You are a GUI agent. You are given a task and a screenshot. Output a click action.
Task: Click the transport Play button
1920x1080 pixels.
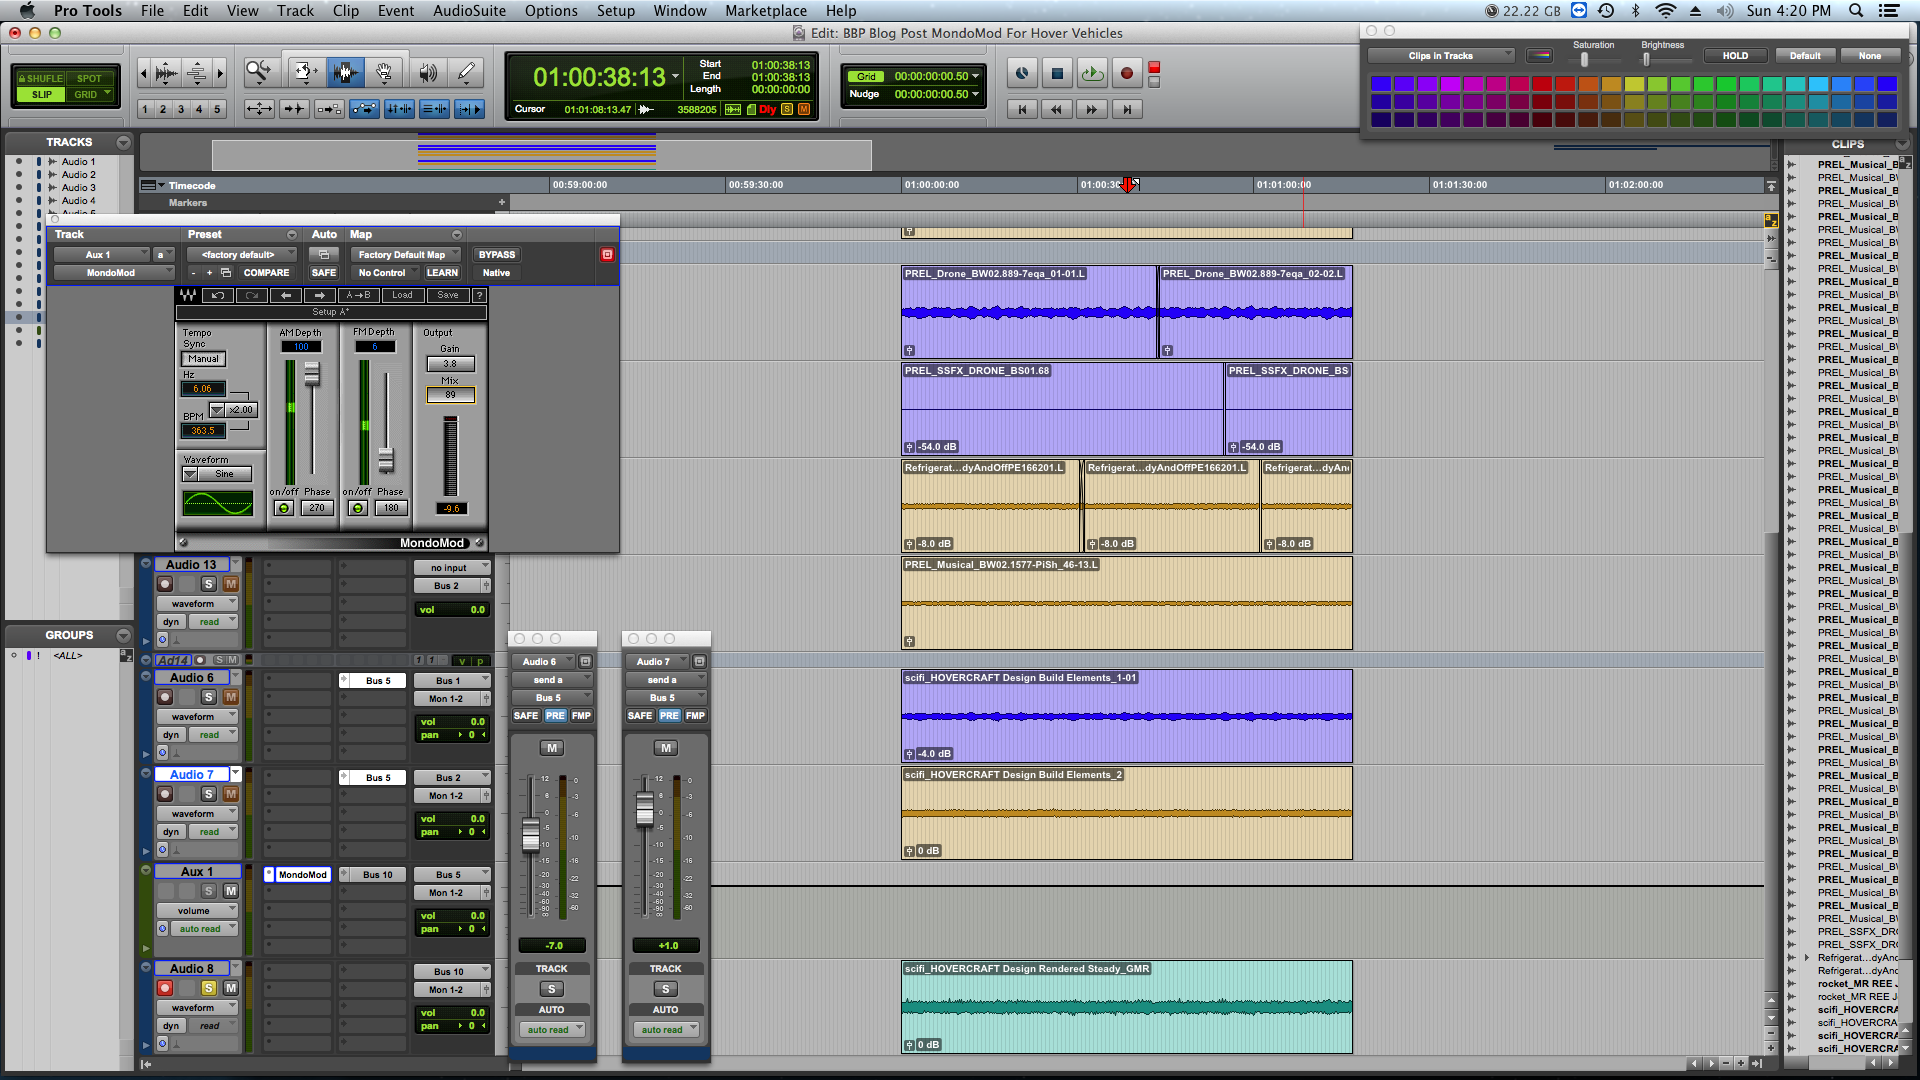[1092, 73]
